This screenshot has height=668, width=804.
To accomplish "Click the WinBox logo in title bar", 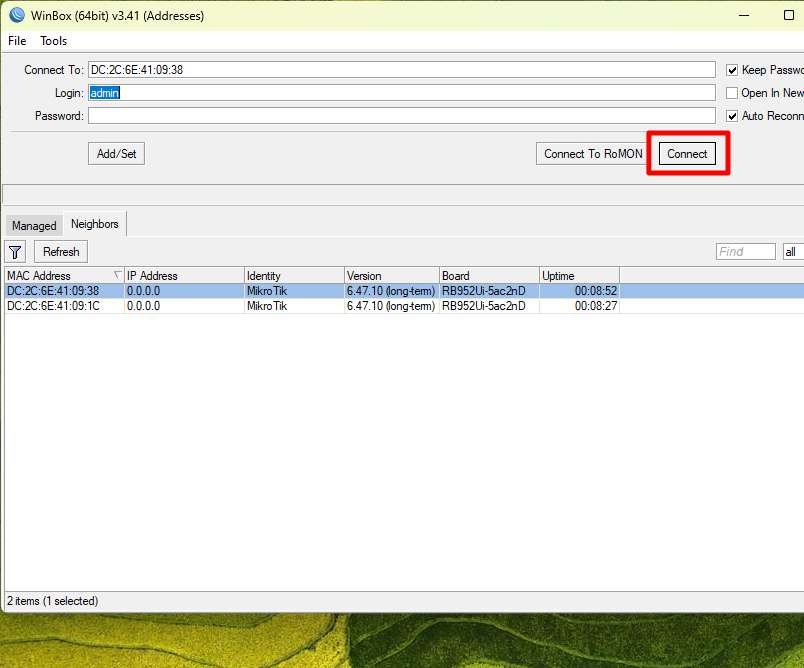I will [16, 16].
